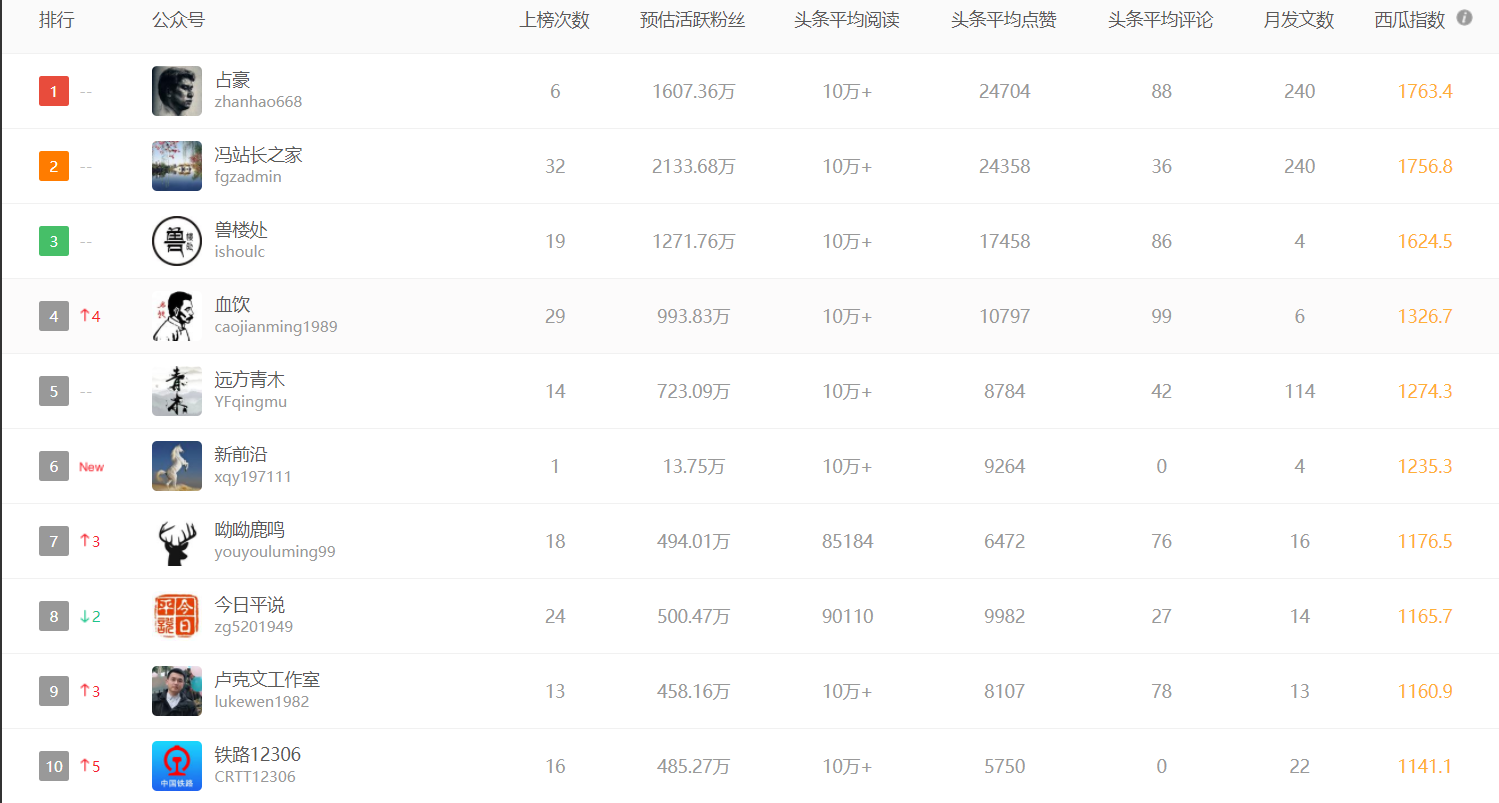
Task: Open 占豪 account avatar
Action: pyautogui.click(x=177, y=91)
